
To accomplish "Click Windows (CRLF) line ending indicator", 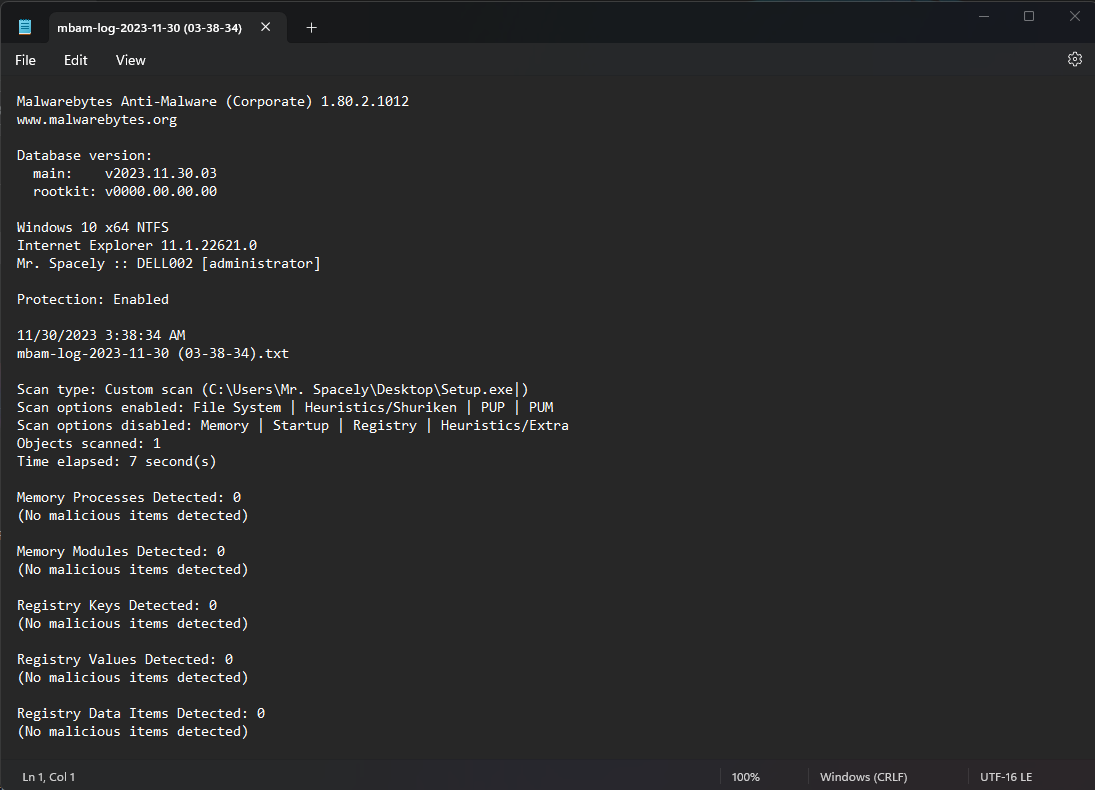I will tap(863, 777).
